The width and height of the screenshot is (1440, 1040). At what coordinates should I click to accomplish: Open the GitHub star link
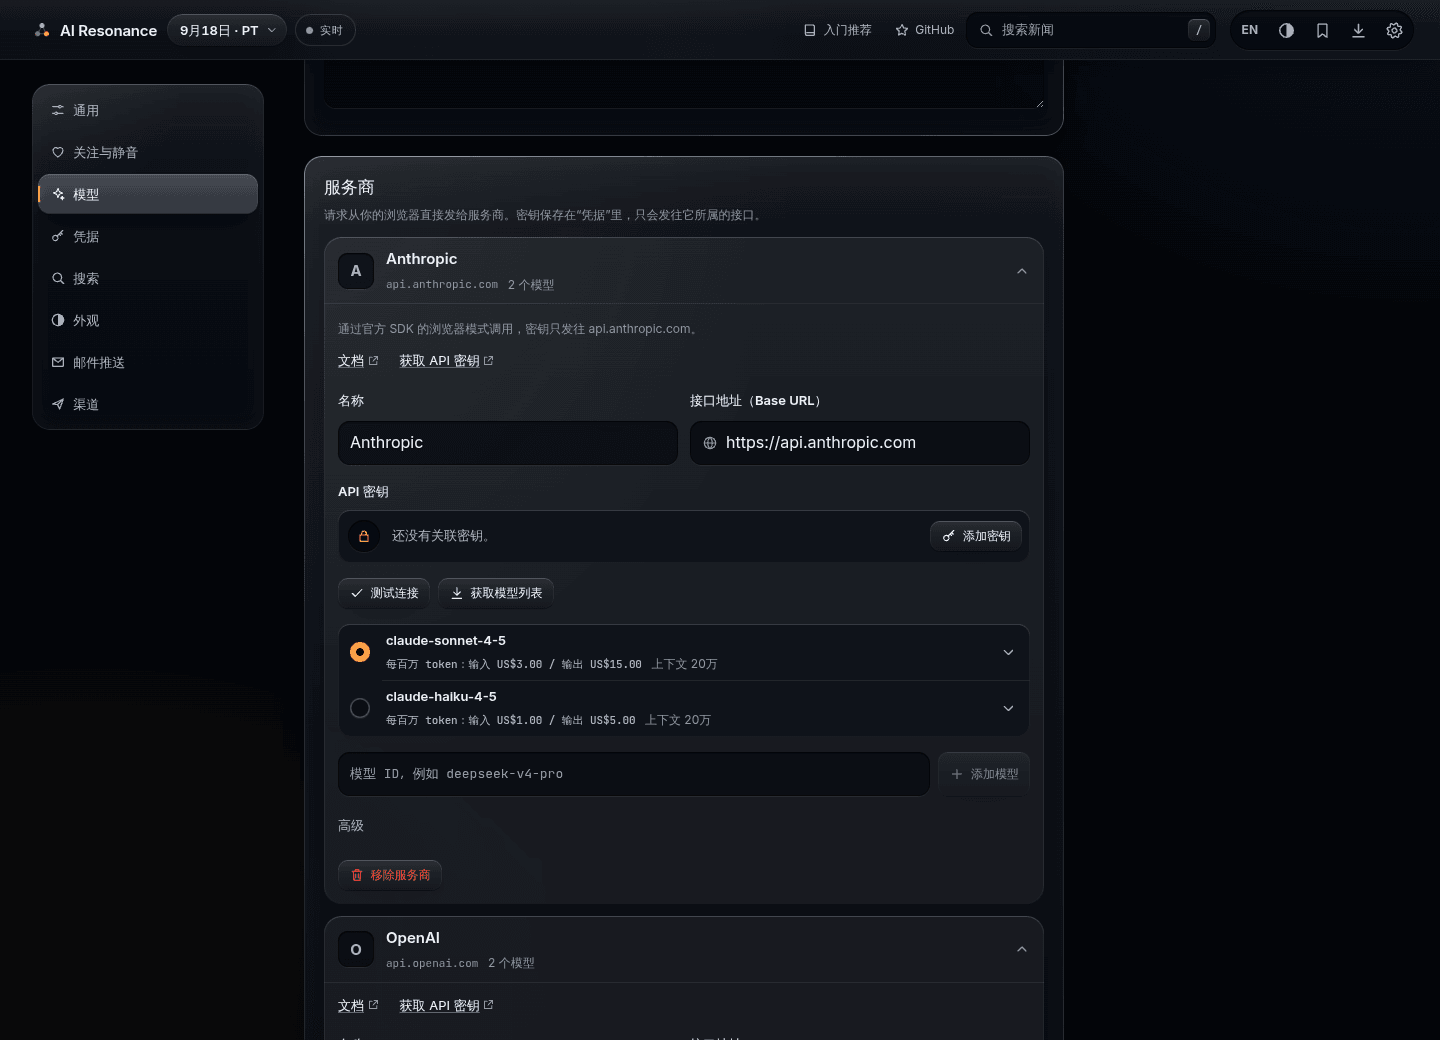tap(925, 31)
